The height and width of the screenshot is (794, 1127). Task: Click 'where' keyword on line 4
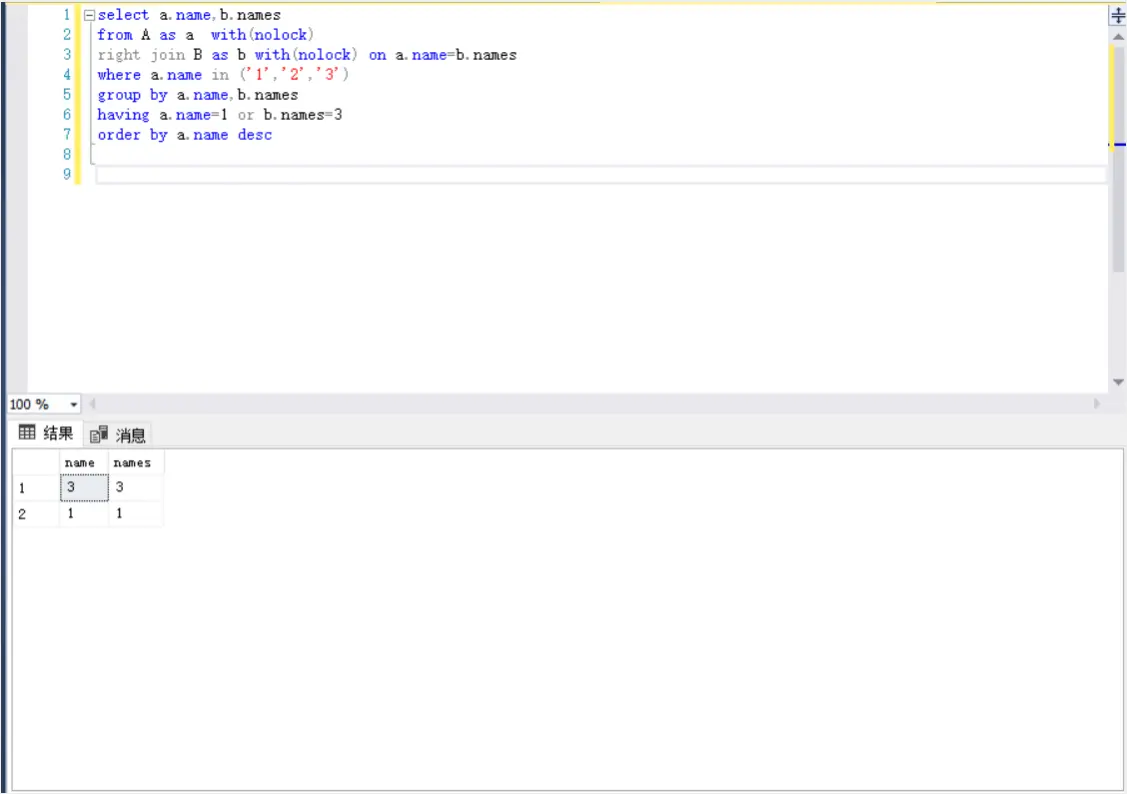pyautogui.click(x=119, y=75)
